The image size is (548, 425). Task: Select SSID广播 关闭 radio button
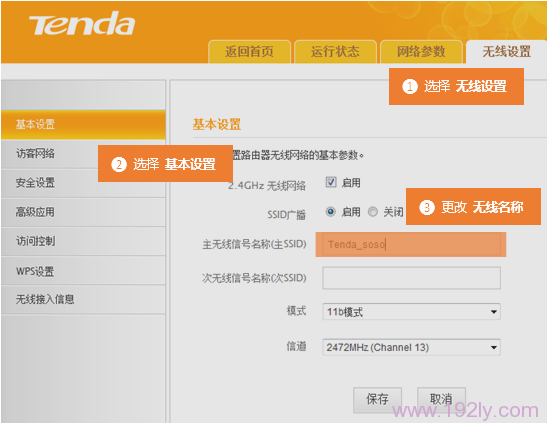pos(373,211)
